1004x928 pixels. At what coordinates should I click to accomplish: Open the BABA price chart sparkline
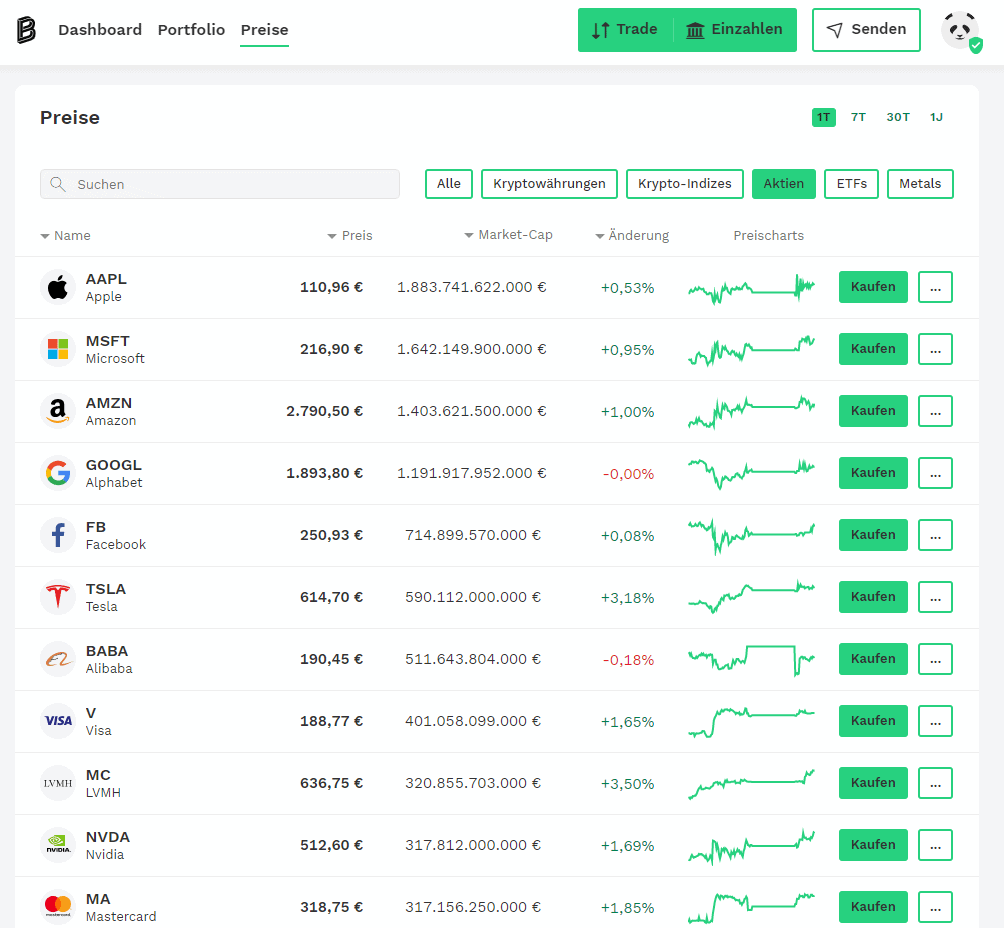click(752, 660)
